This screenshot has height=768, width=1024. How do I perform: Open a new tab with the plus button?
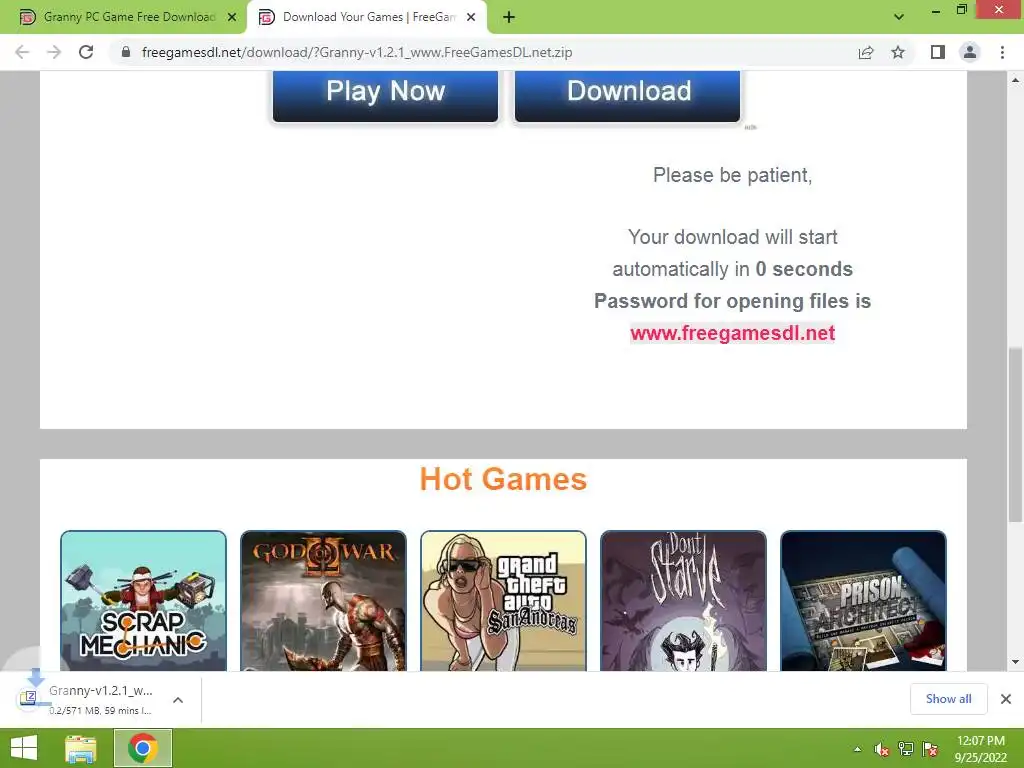pos(509,17)
